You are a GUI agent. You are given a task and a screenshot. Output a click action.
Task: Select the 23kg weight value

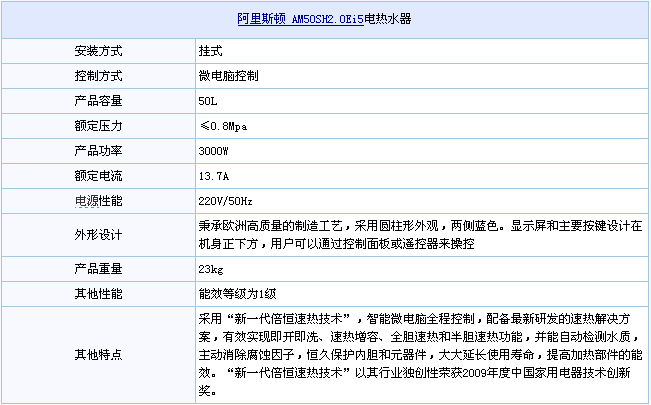210,269
